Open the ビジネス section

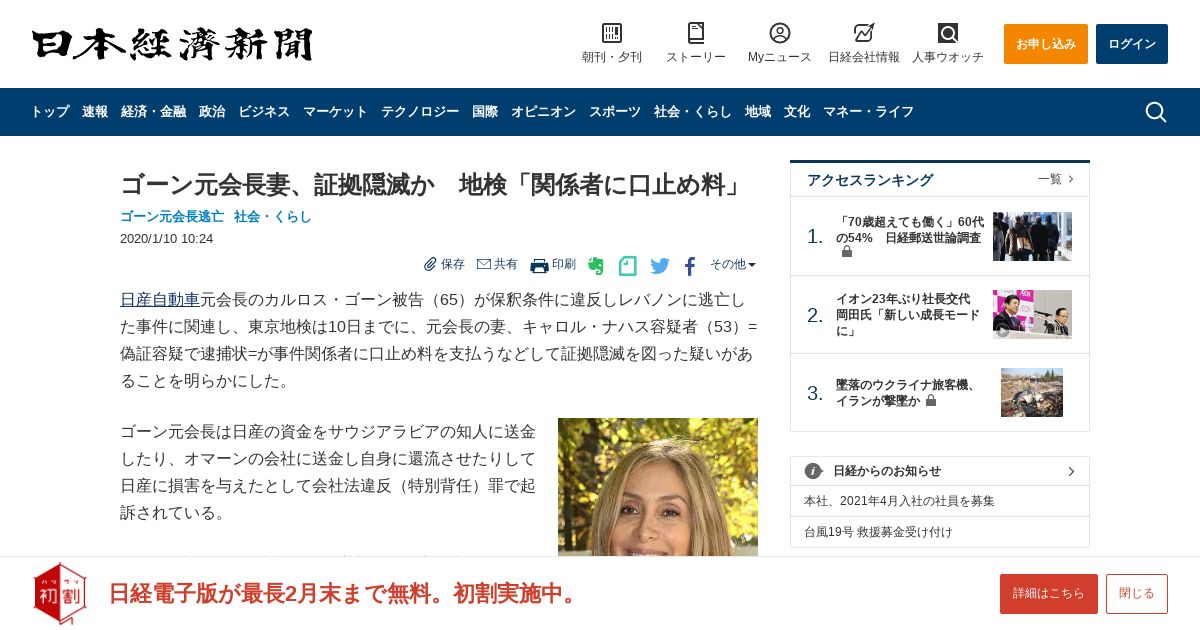click(x=264, y=112)
